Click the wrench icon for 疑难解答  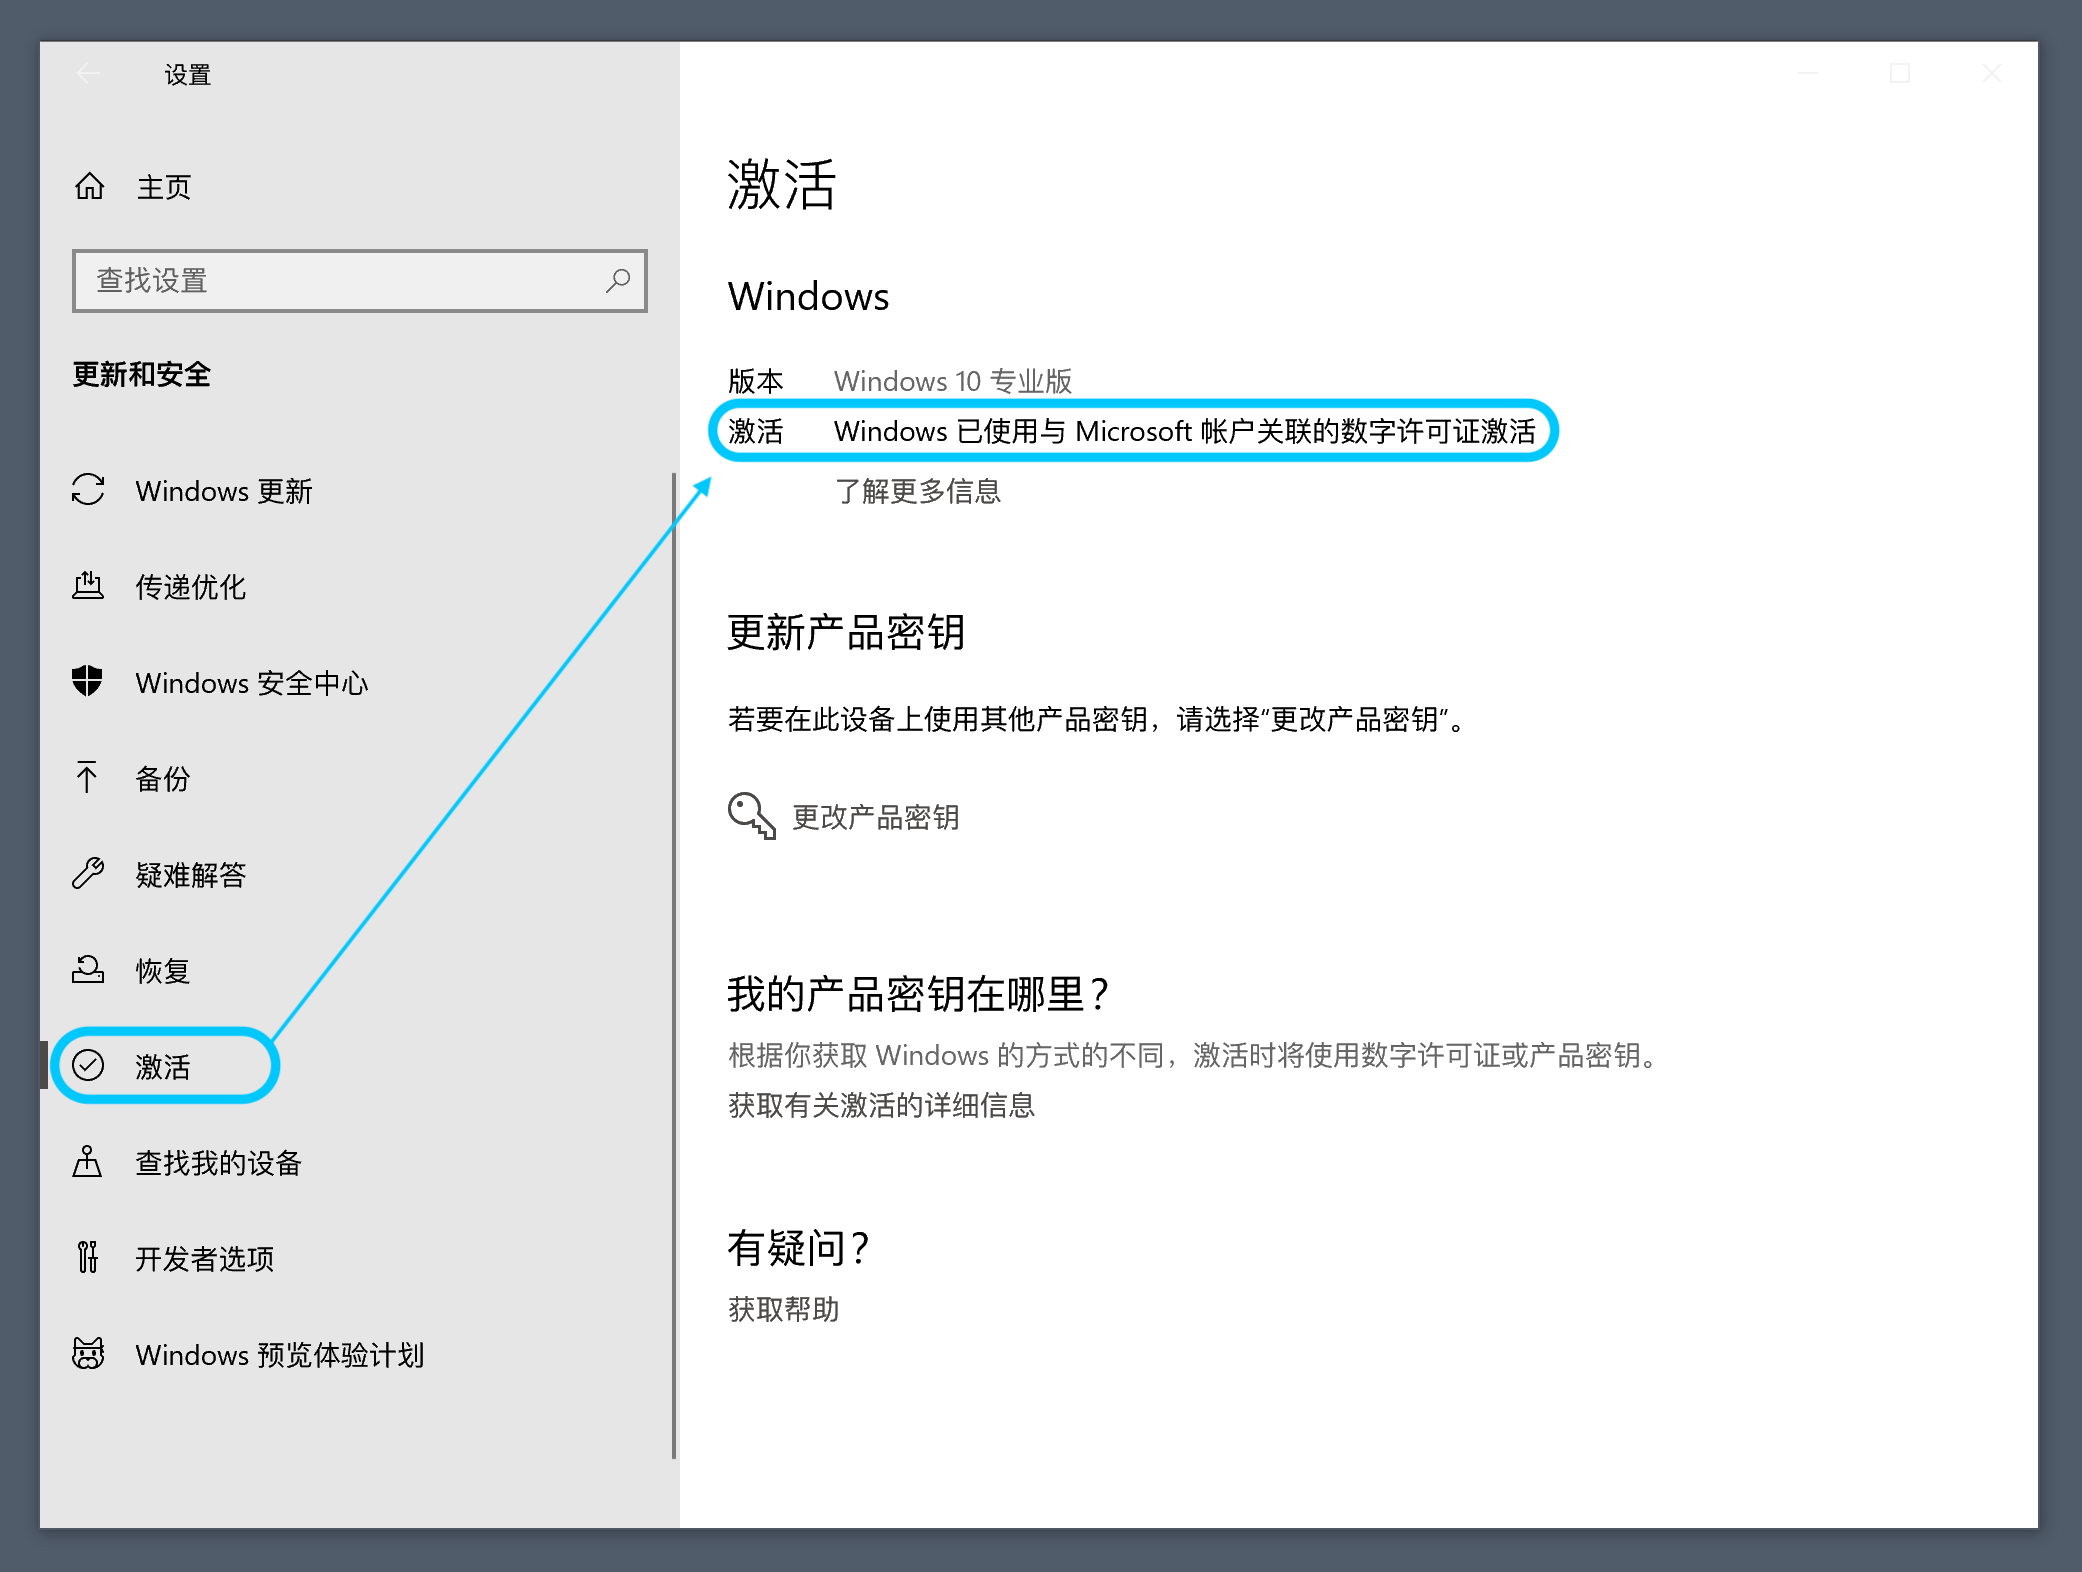tap(88, 873)
